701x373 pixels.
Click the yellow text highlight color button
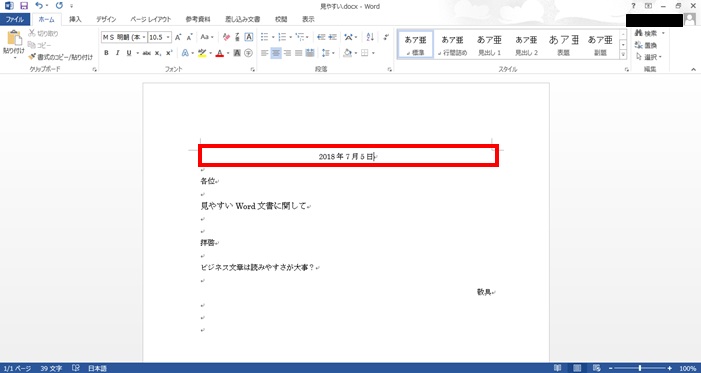(x=202, y=53)
